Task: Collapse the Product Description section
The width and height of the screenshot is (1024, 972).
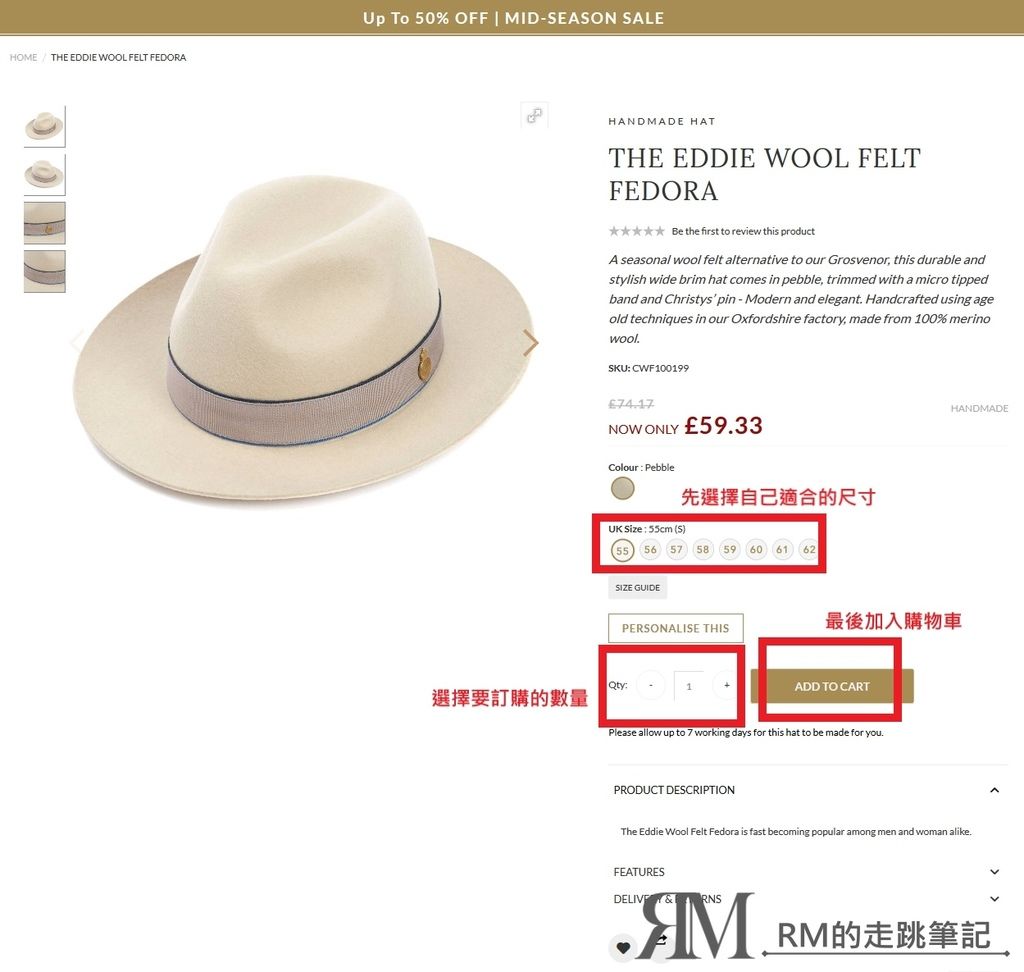Action: (995, 790)
